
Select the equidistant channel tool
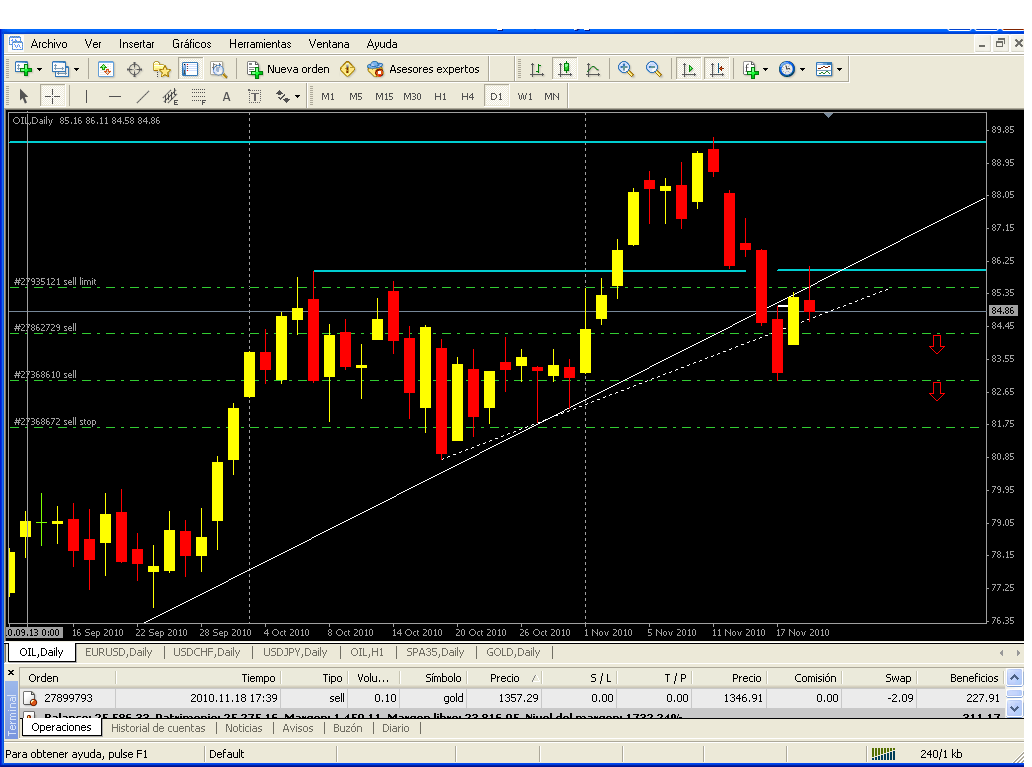[x=170, y=97]
